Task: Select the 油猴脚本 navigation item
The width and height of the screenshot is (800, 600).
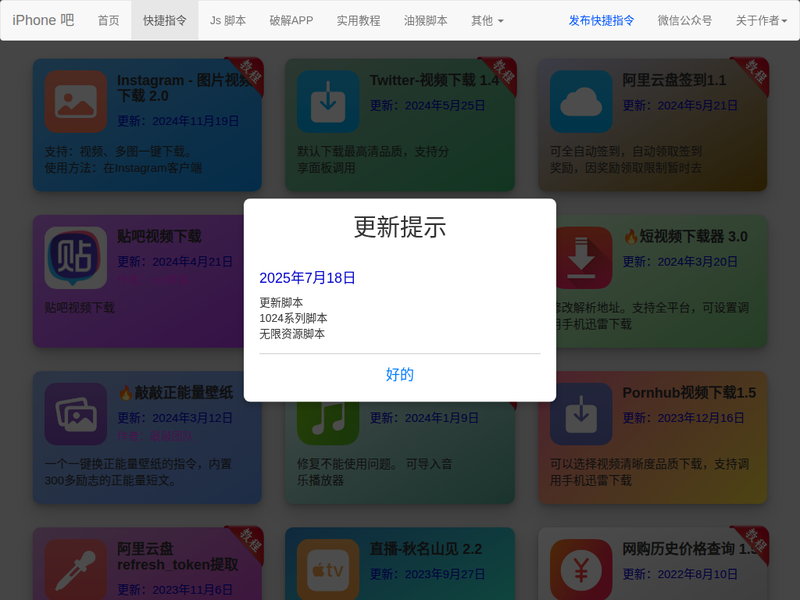Action: (425, 20)
